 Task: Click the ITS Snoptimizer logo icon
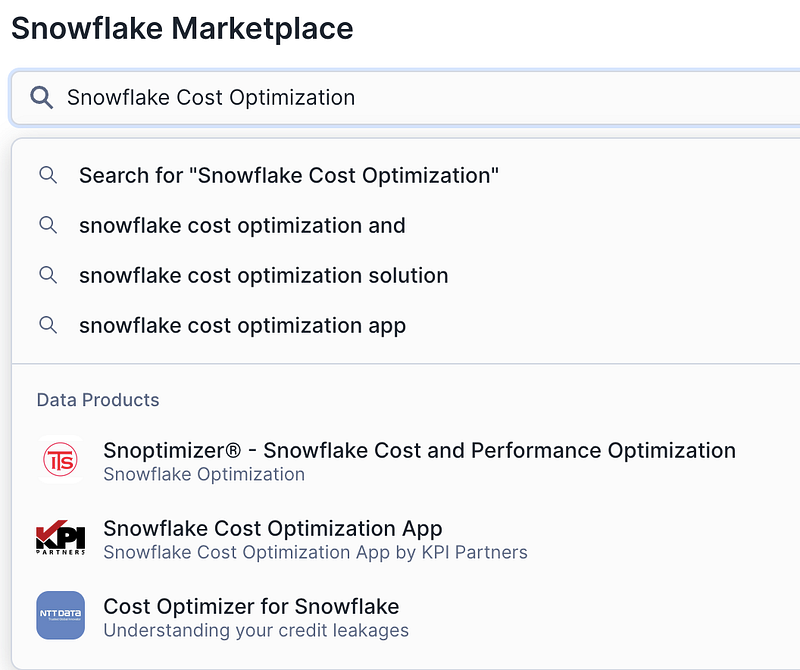tap(61, 459)
